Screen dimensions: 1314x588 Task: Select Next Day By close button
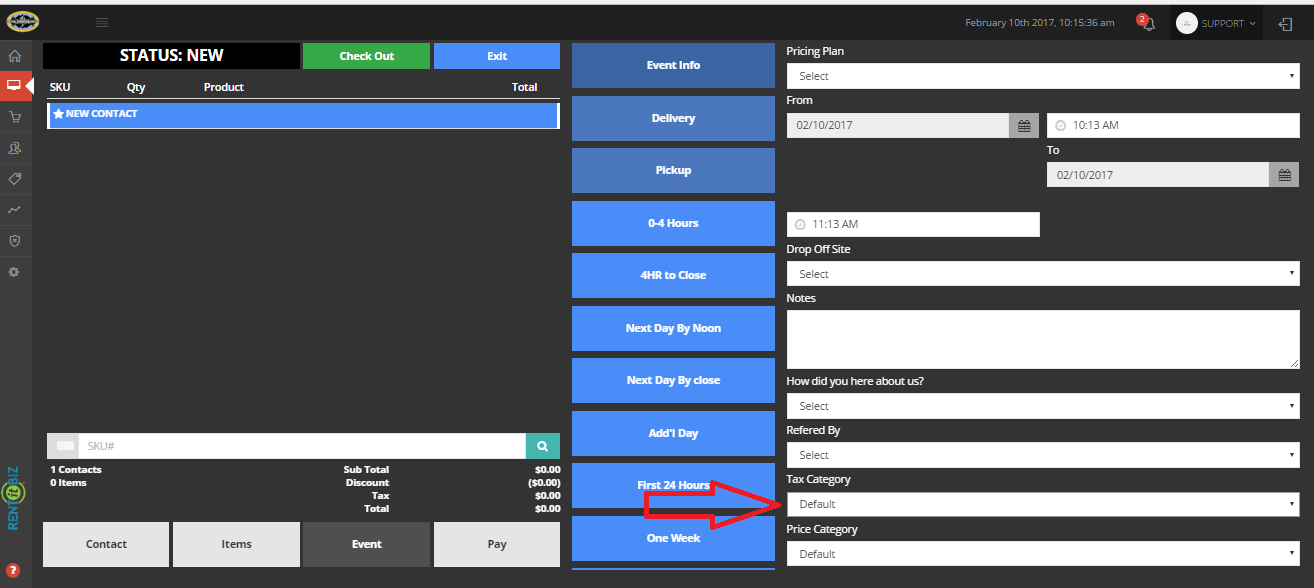coord(673,380)
